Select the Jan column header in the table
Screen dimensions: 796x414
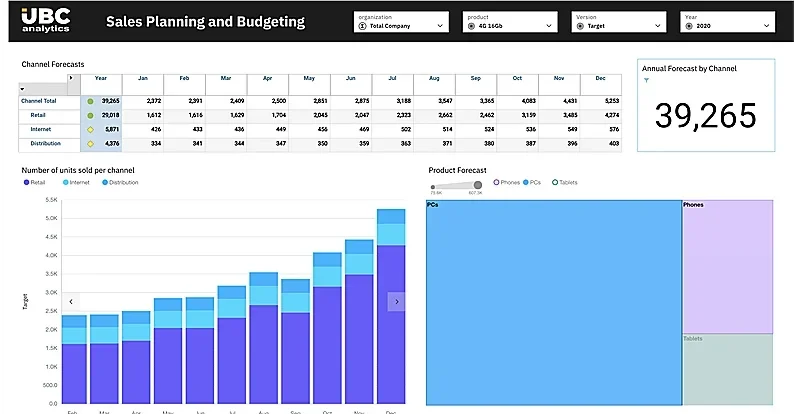click(142, 78)
